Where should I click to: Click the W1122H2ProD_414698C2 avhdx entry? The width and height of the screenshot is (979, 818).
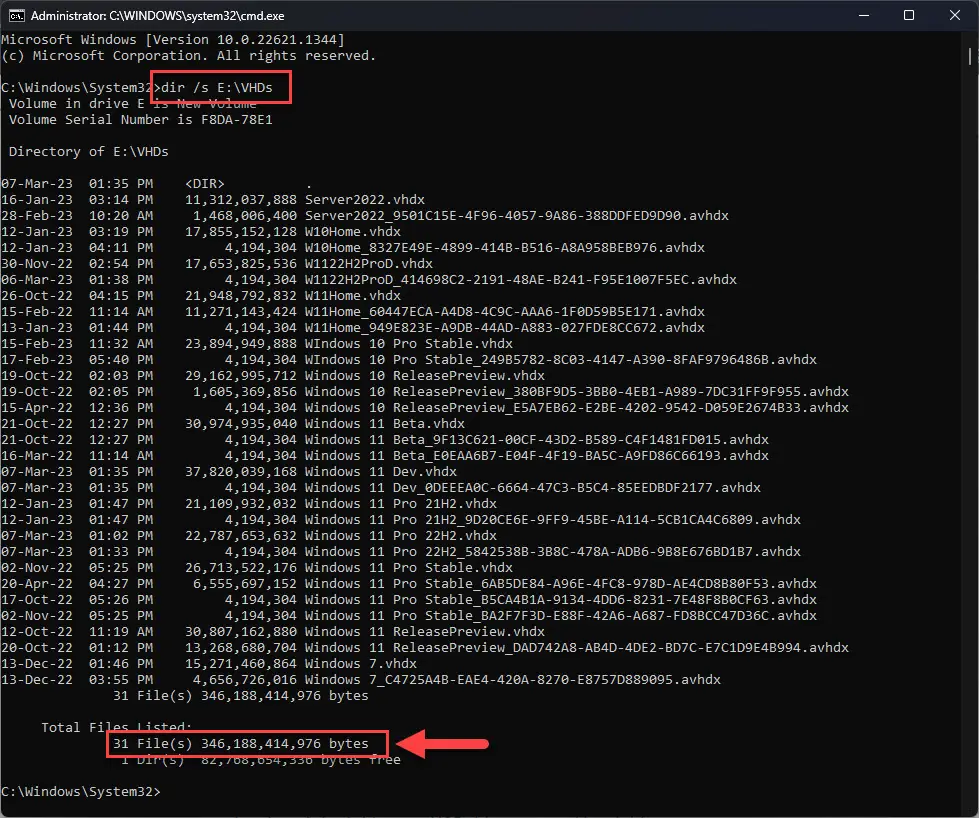pos(521,279)
